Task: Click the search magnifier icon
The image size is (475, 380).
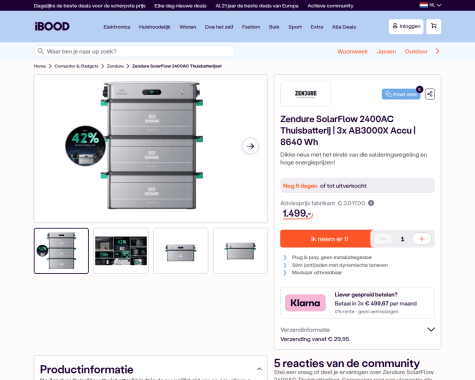Action: tap(41, 51)
